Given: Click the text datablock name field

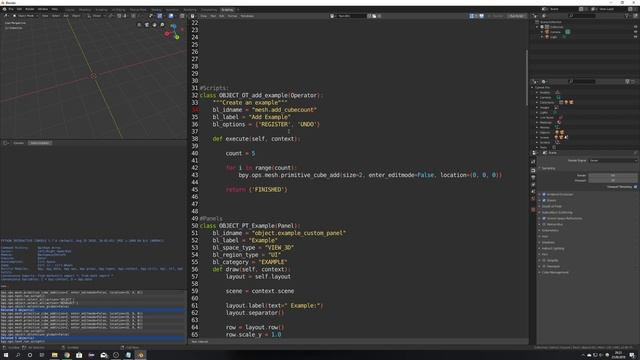Looking at the screenshot, I should pos(351,16).
